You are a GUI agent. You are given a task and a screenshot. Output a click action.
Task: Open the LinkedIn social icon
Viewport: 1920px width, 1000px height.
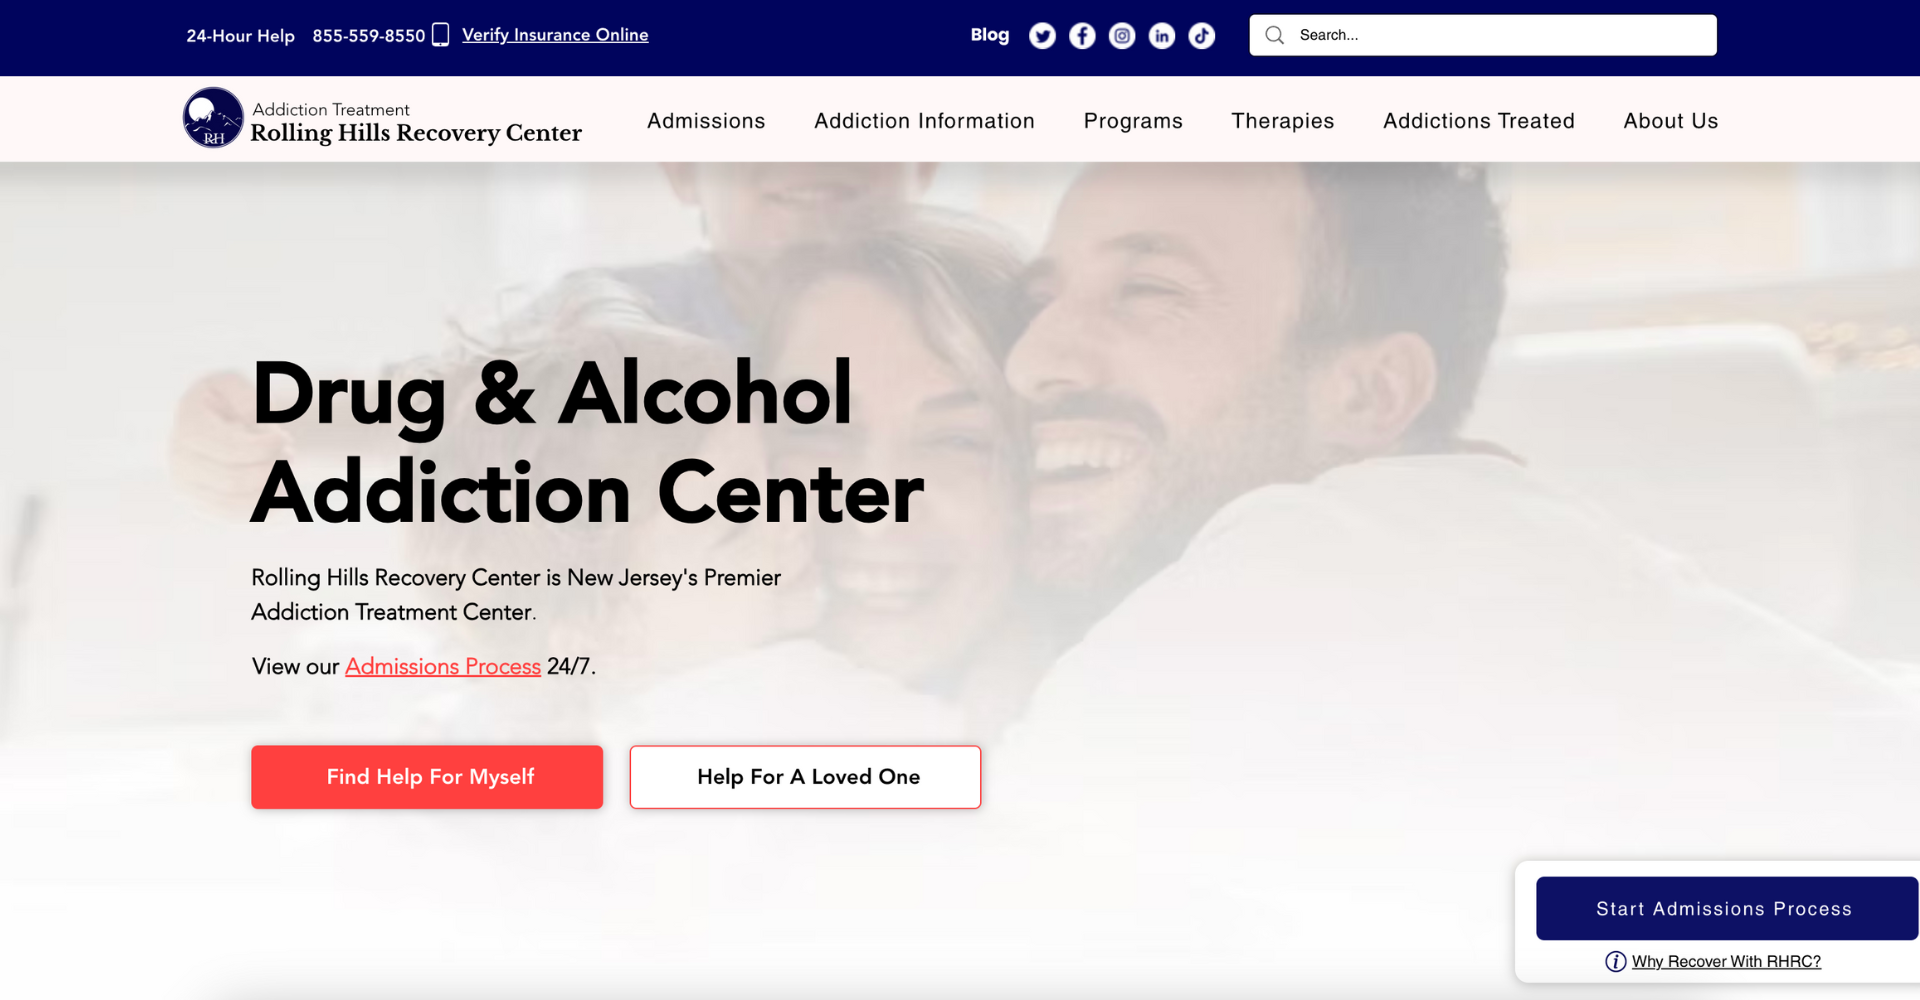coord(1162,36)
